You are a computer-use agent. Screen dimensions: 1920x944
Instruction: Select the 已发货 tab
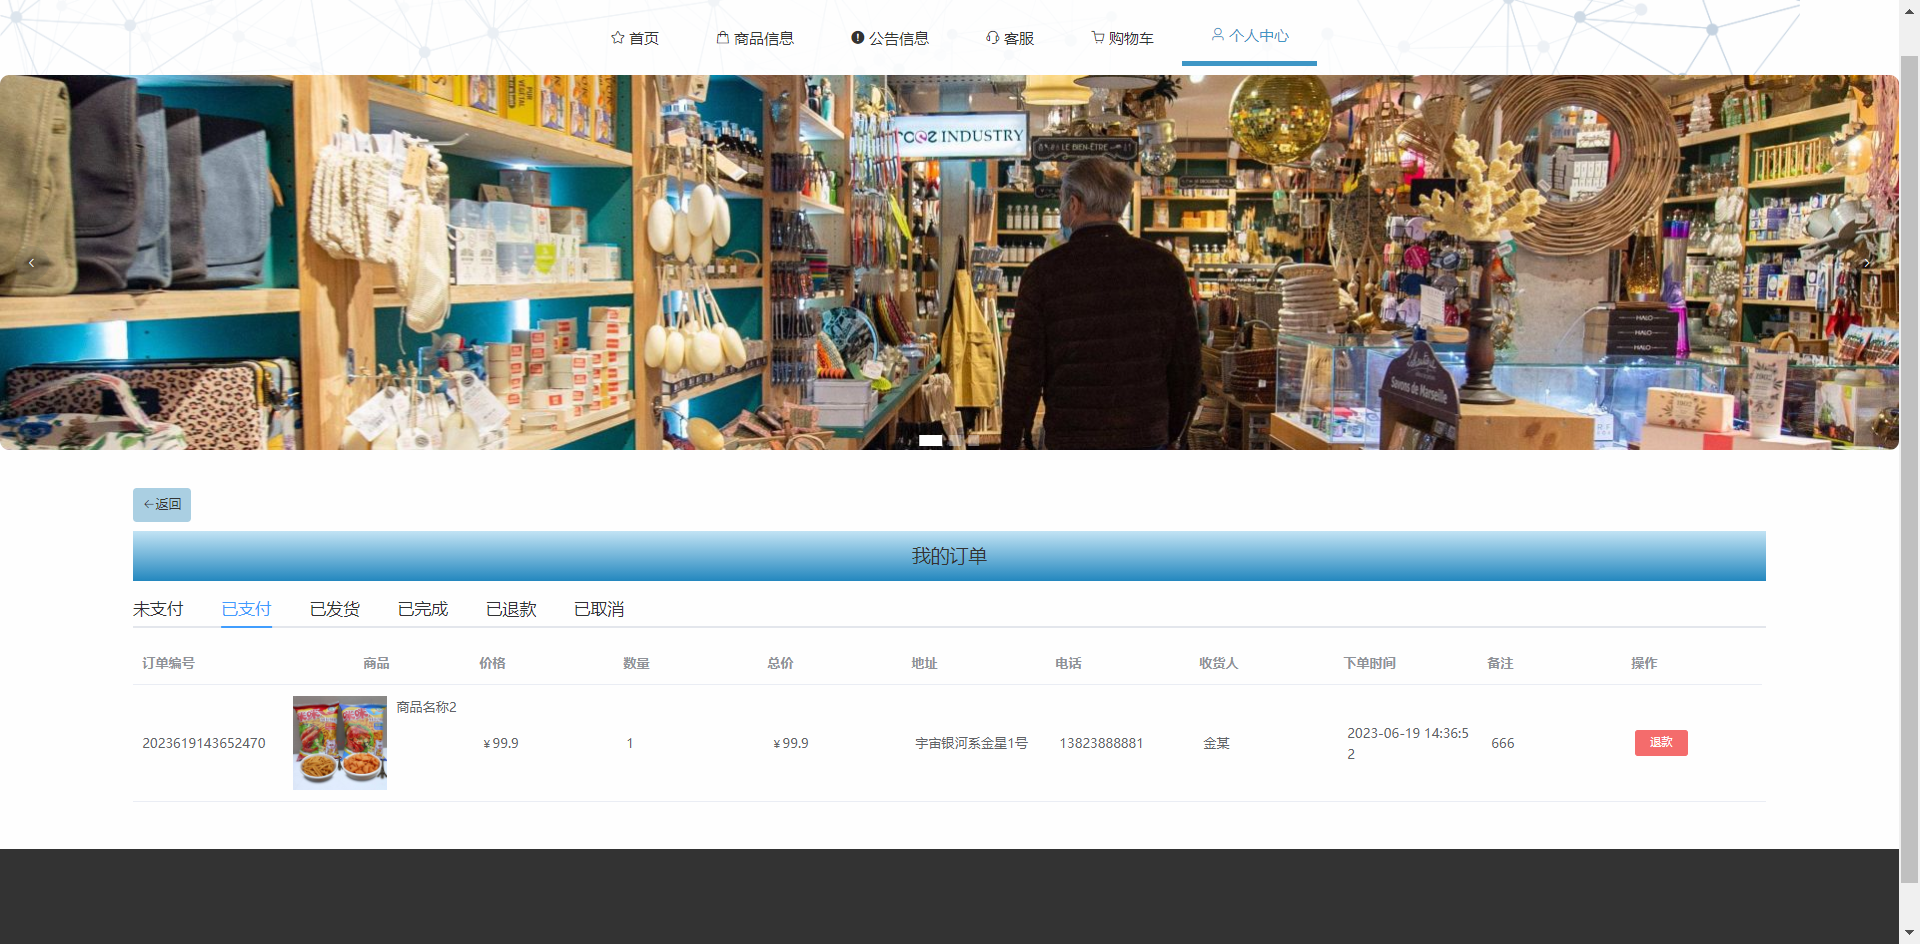334,609
